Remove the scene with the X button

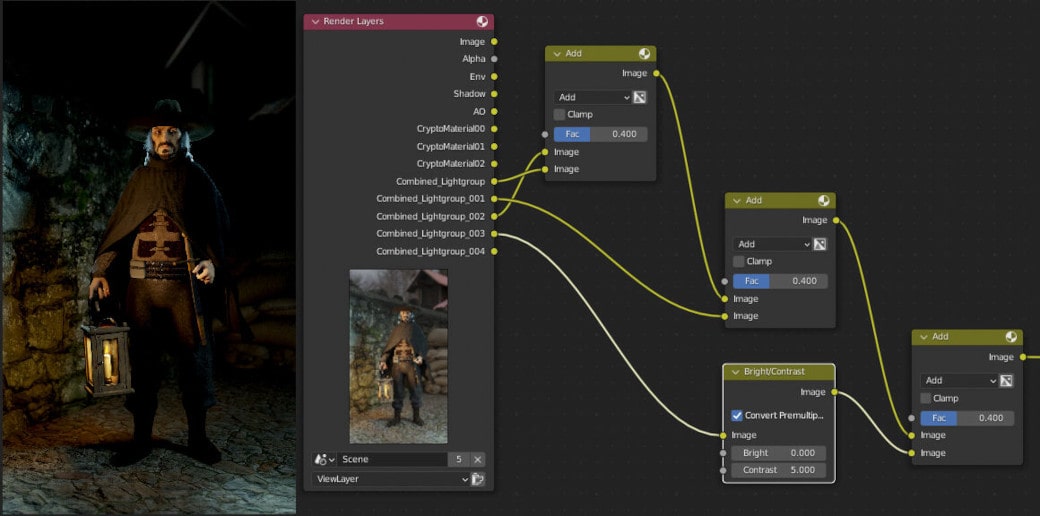478,459
